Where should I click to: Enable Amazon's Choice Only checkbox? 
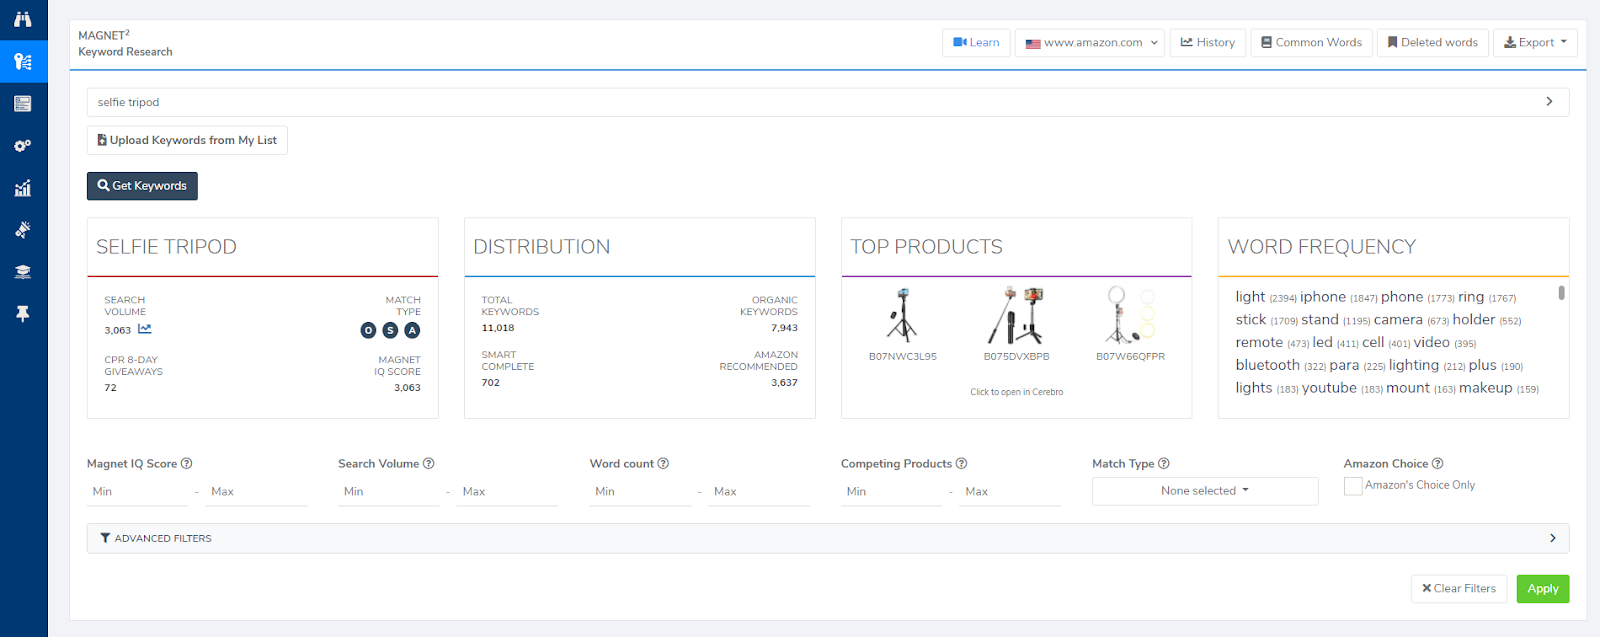(x=1353, y=486)
